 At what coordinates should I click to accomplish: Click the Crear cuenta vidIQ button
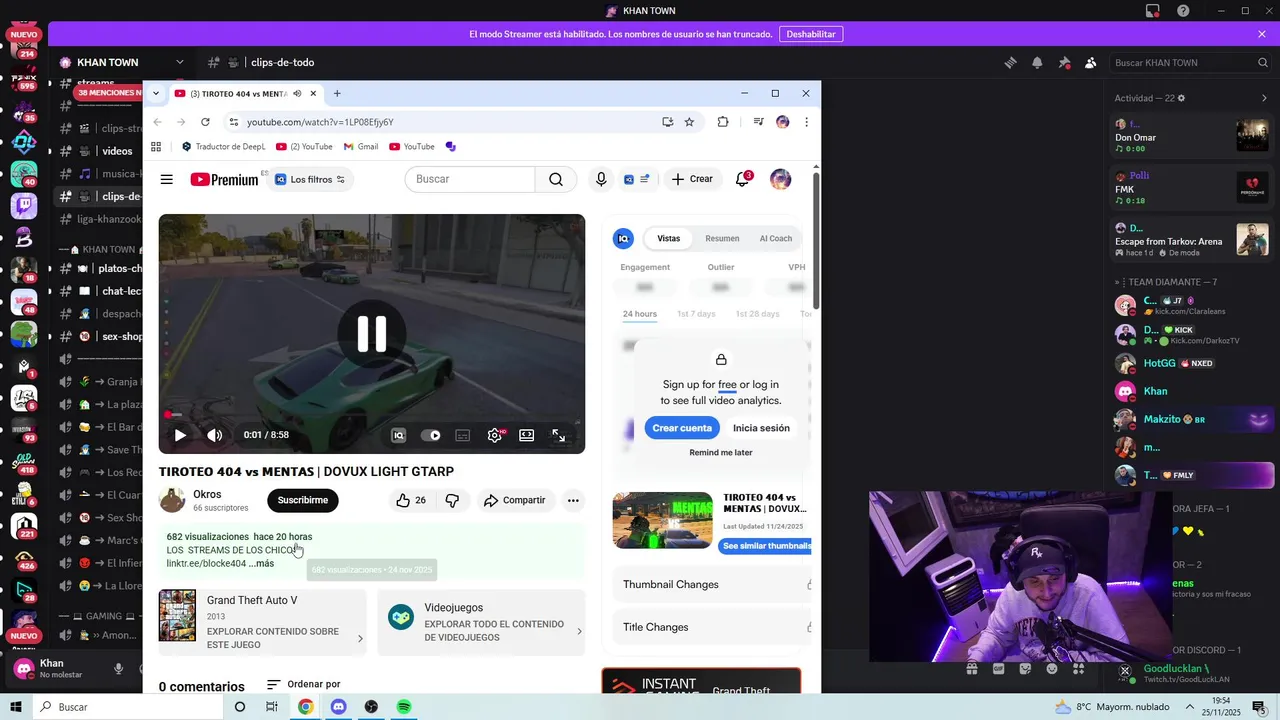click(682, 428)
